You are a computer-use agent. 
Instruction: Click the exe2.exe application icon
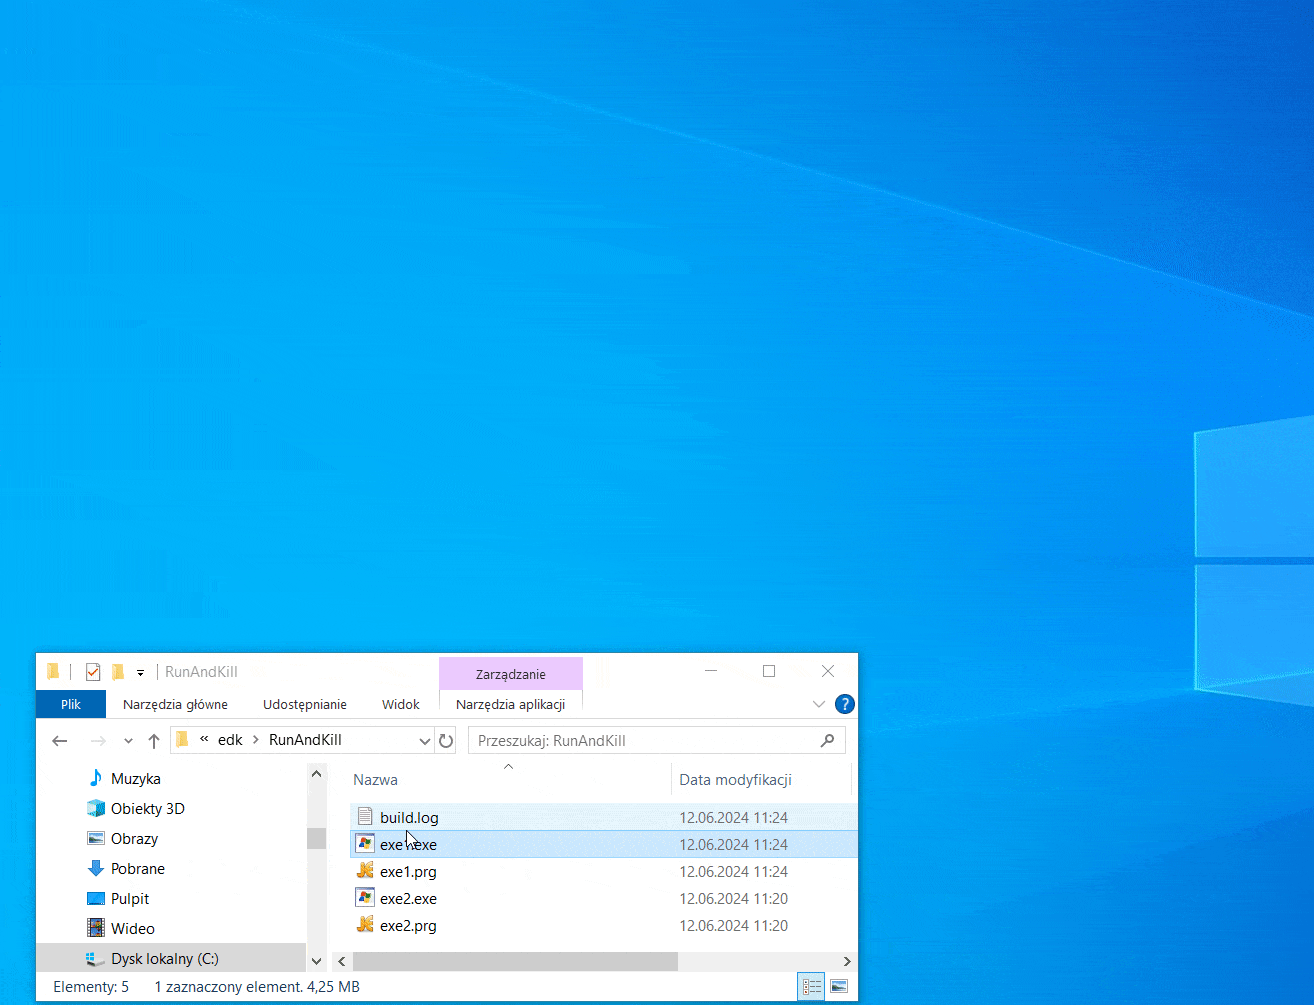pyautogui.click(x=365, y=898)
